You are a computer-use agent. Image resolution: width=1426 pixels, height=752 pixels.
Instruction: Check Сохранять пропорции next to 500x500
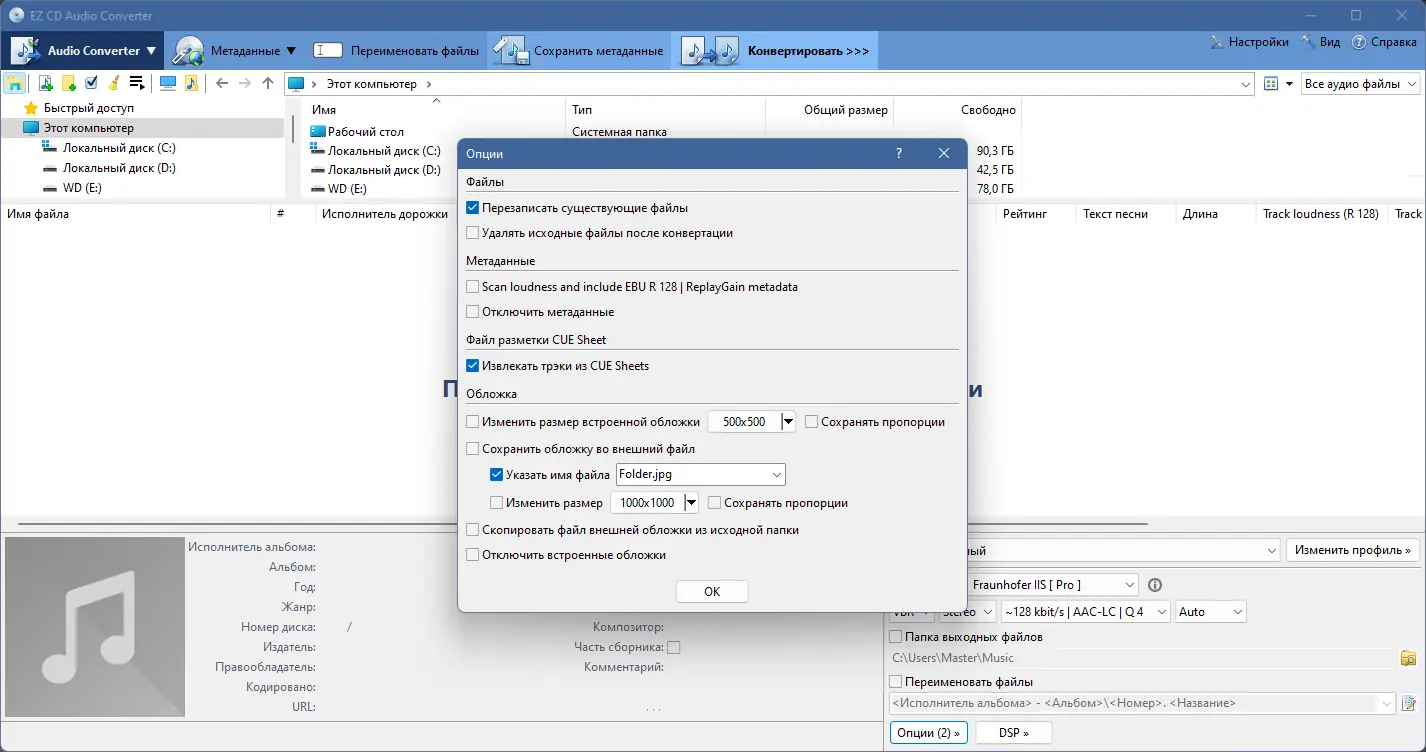[x=812, y=422]
